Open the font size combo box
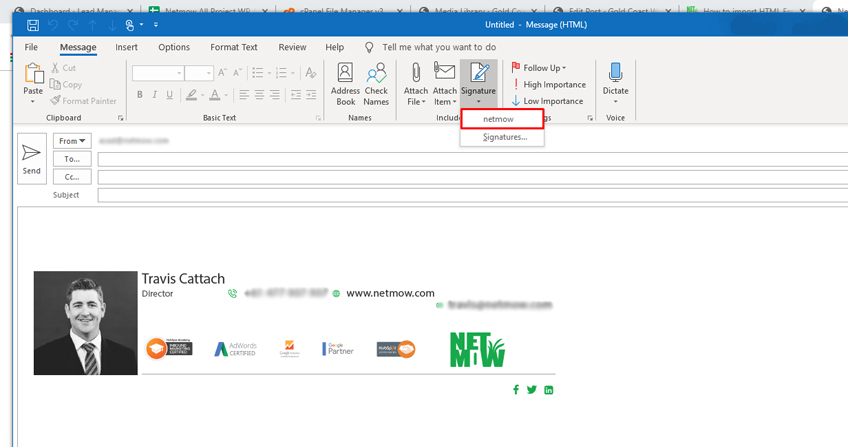 (x=198, y=73)
